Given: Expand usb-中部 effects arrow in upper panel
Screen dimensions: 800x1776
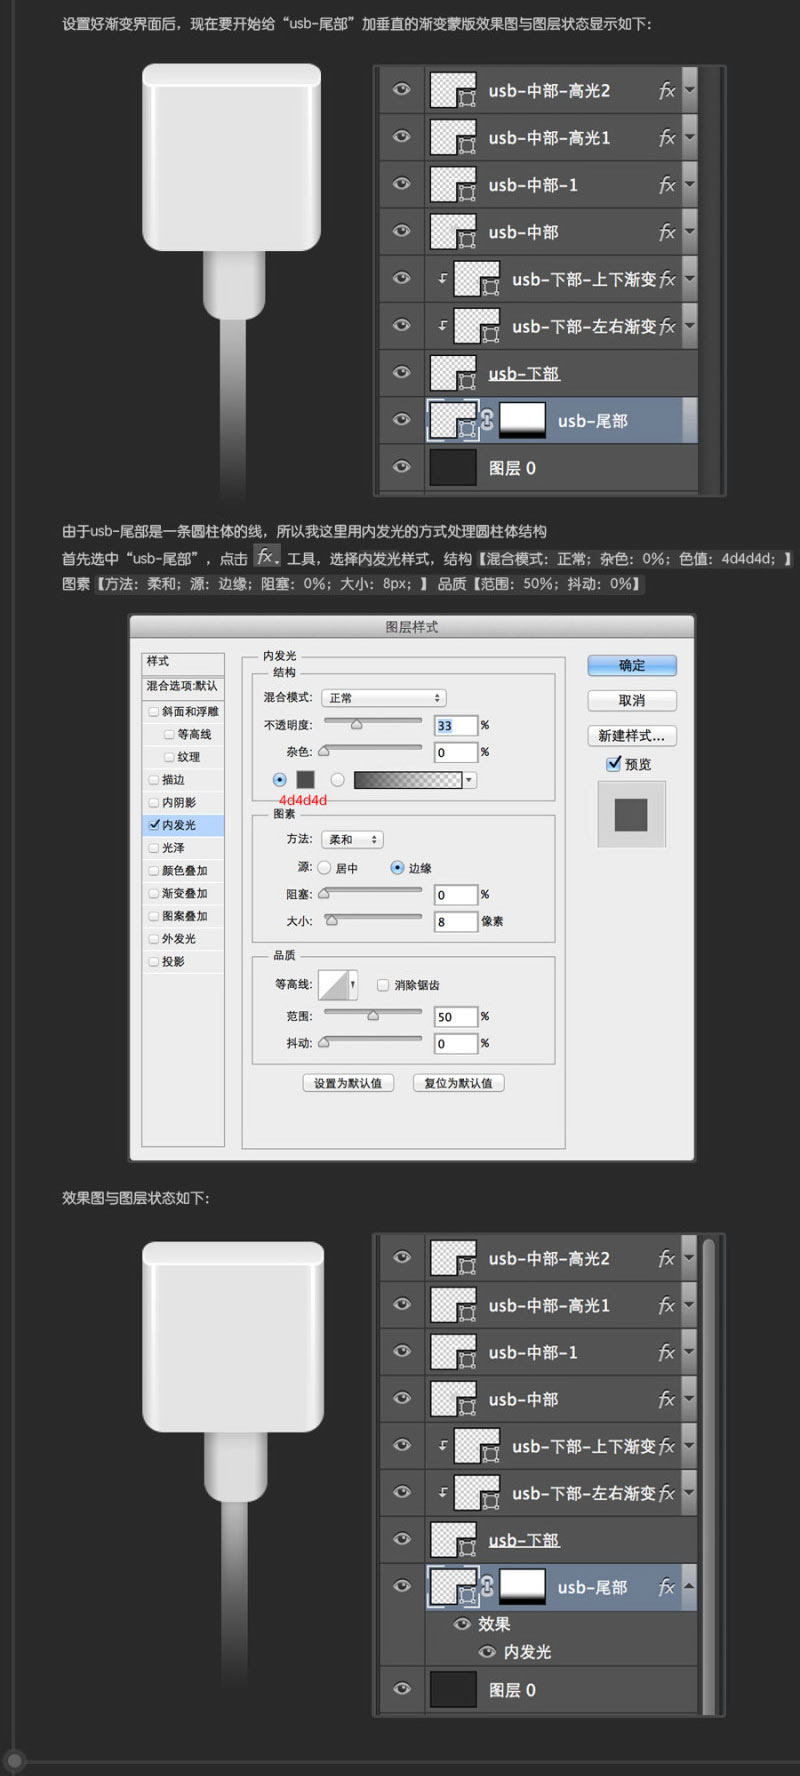Looking at the screenshot, I should click(689, 232).
